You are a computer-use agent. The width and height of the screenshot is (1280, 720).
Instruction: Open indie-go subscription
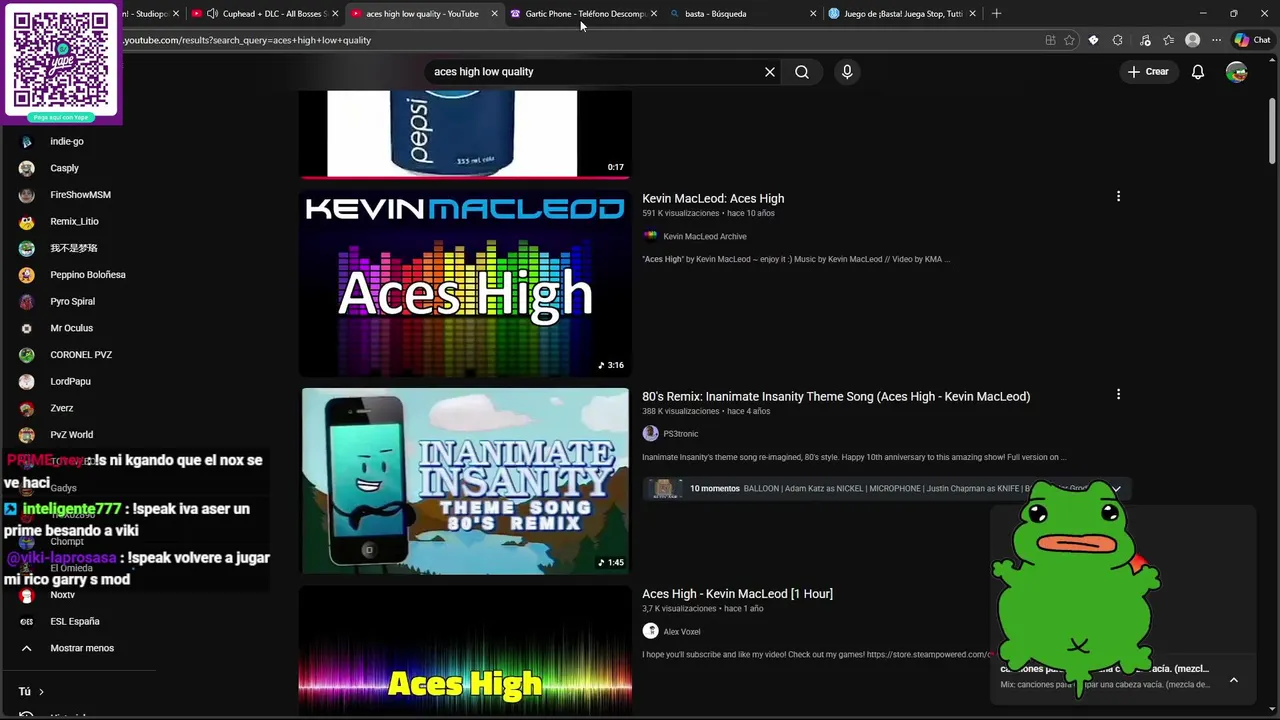click(x=67, y=141)
